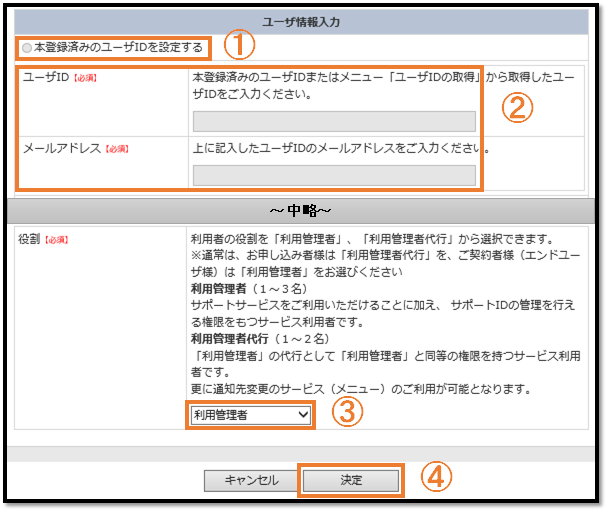Click the circled number ② annotation
This screenshot has height=512, width=608.
coord(516,109)
